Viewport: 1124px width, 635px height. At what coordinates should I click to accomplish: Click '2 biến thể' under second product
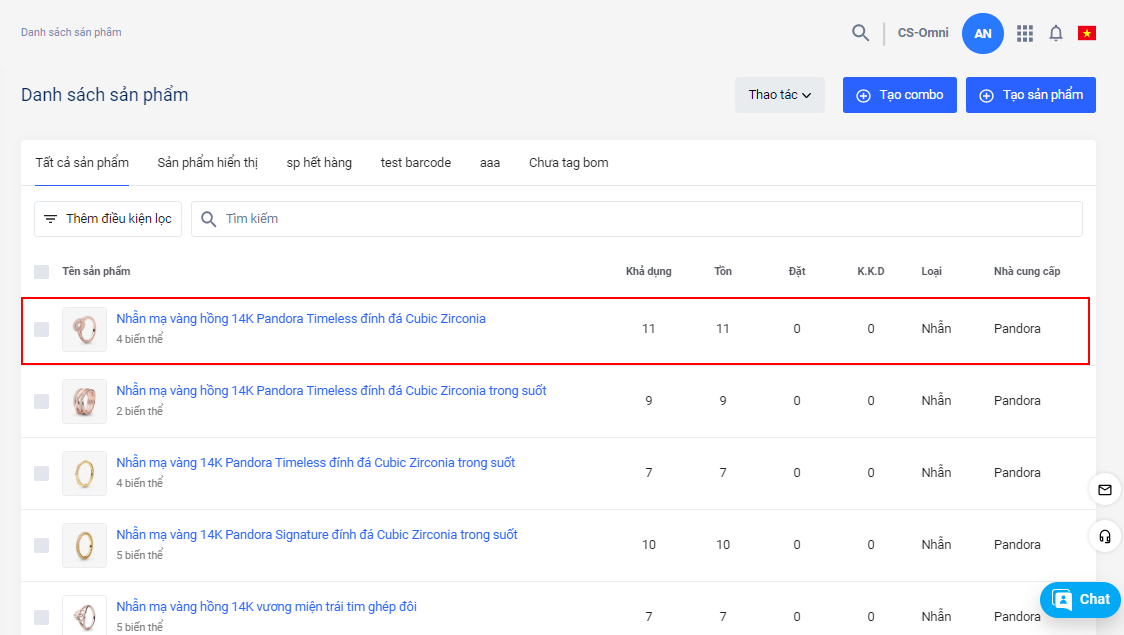click(x=140, y=411)
